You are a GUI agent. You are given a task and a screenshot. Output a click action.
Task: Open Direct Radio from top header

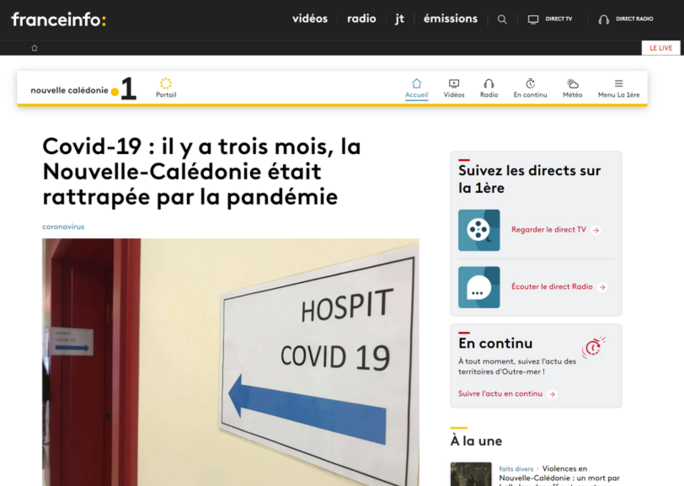(625, 19)
